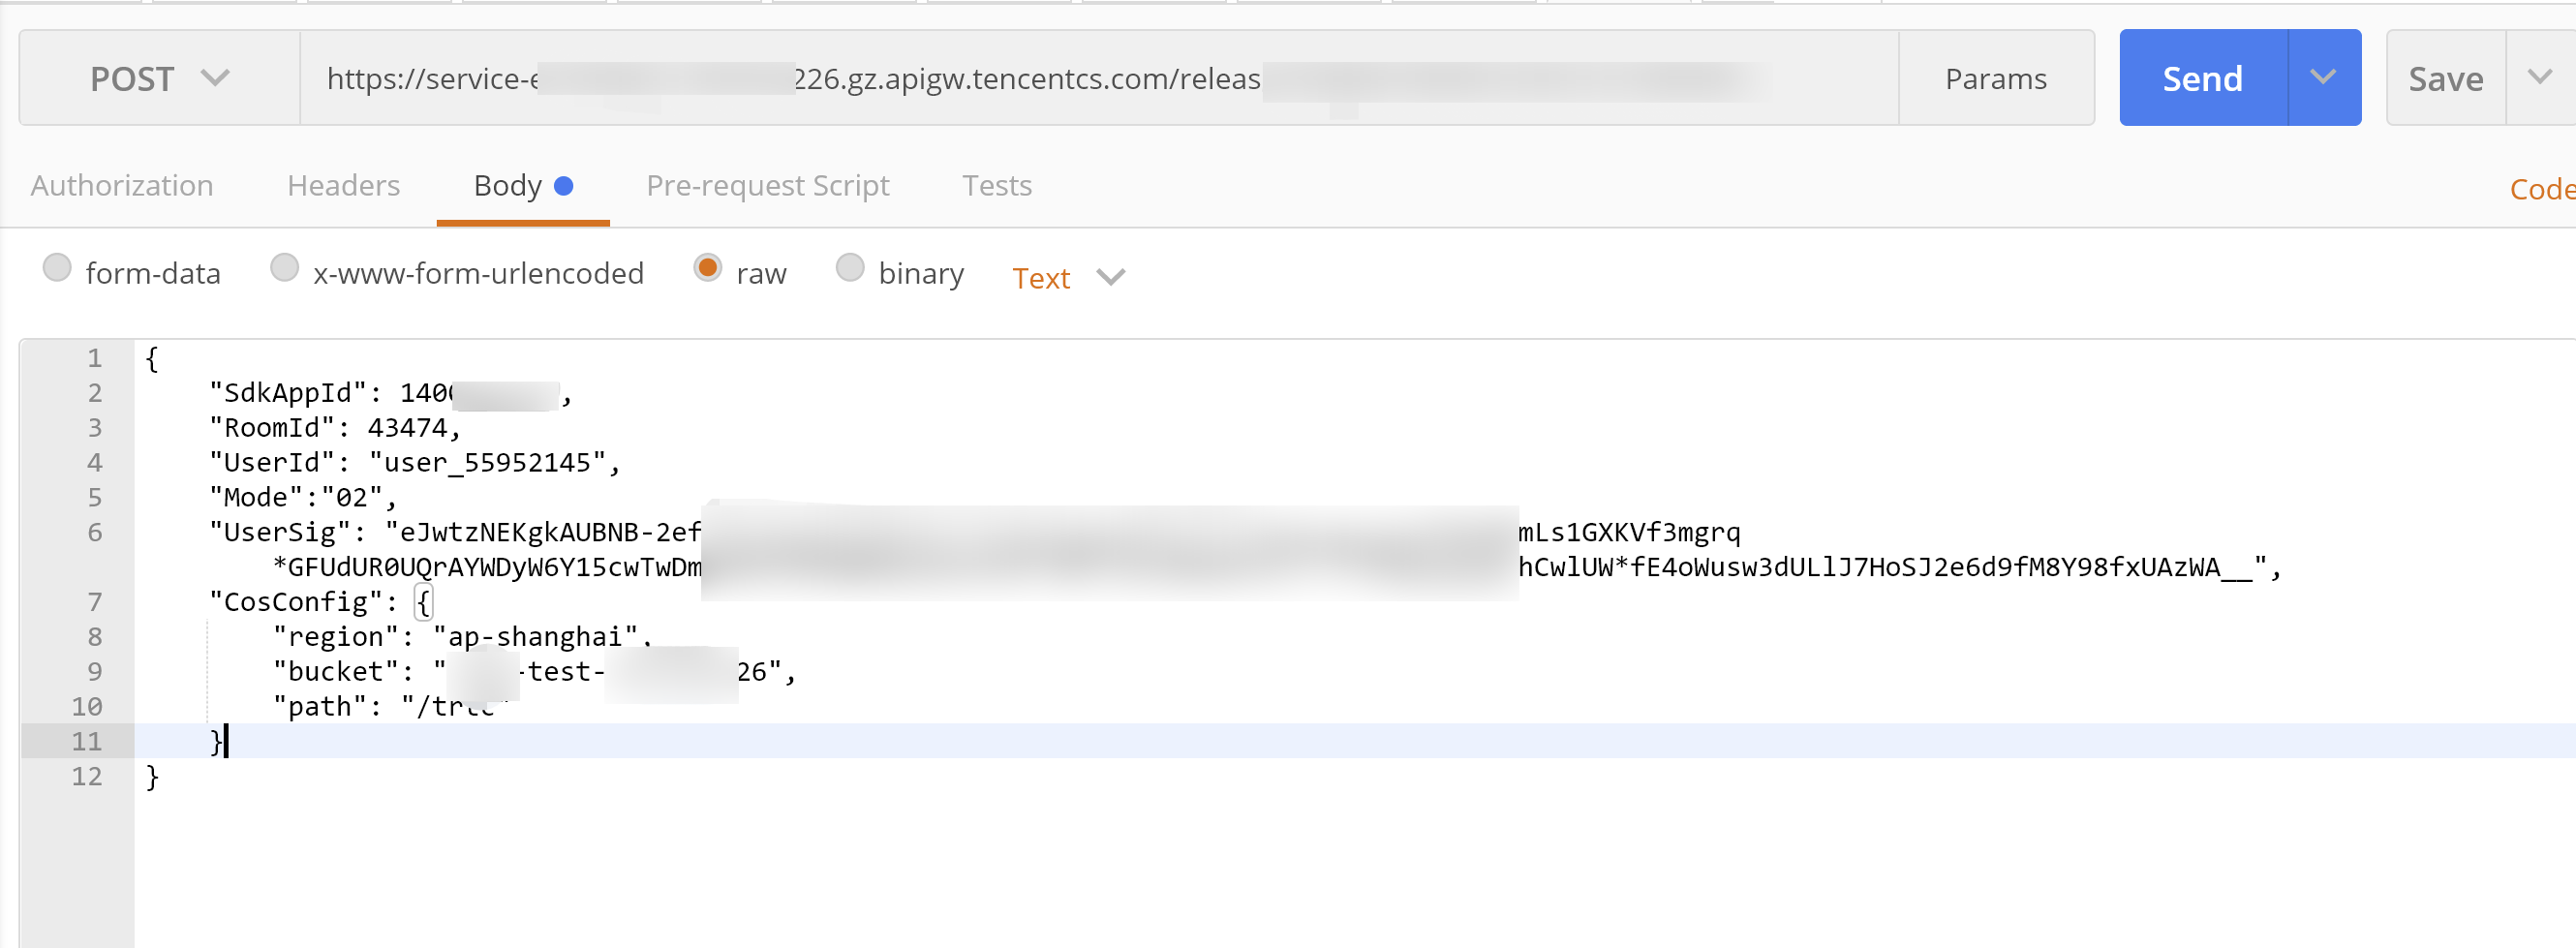
Task: Open the Send options dropdown arrow
Action: pyautogui.click(x=2323, y=78)
